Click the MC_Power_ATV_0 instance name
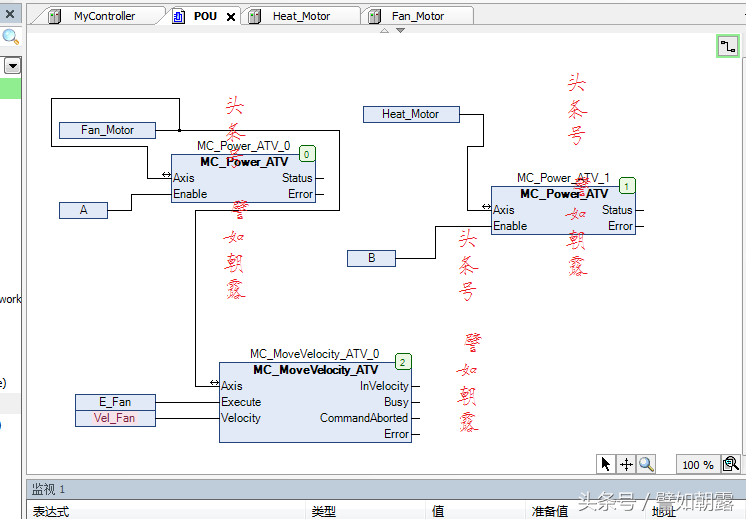This screenshot has width=746, height=519. tap(244, 146)
